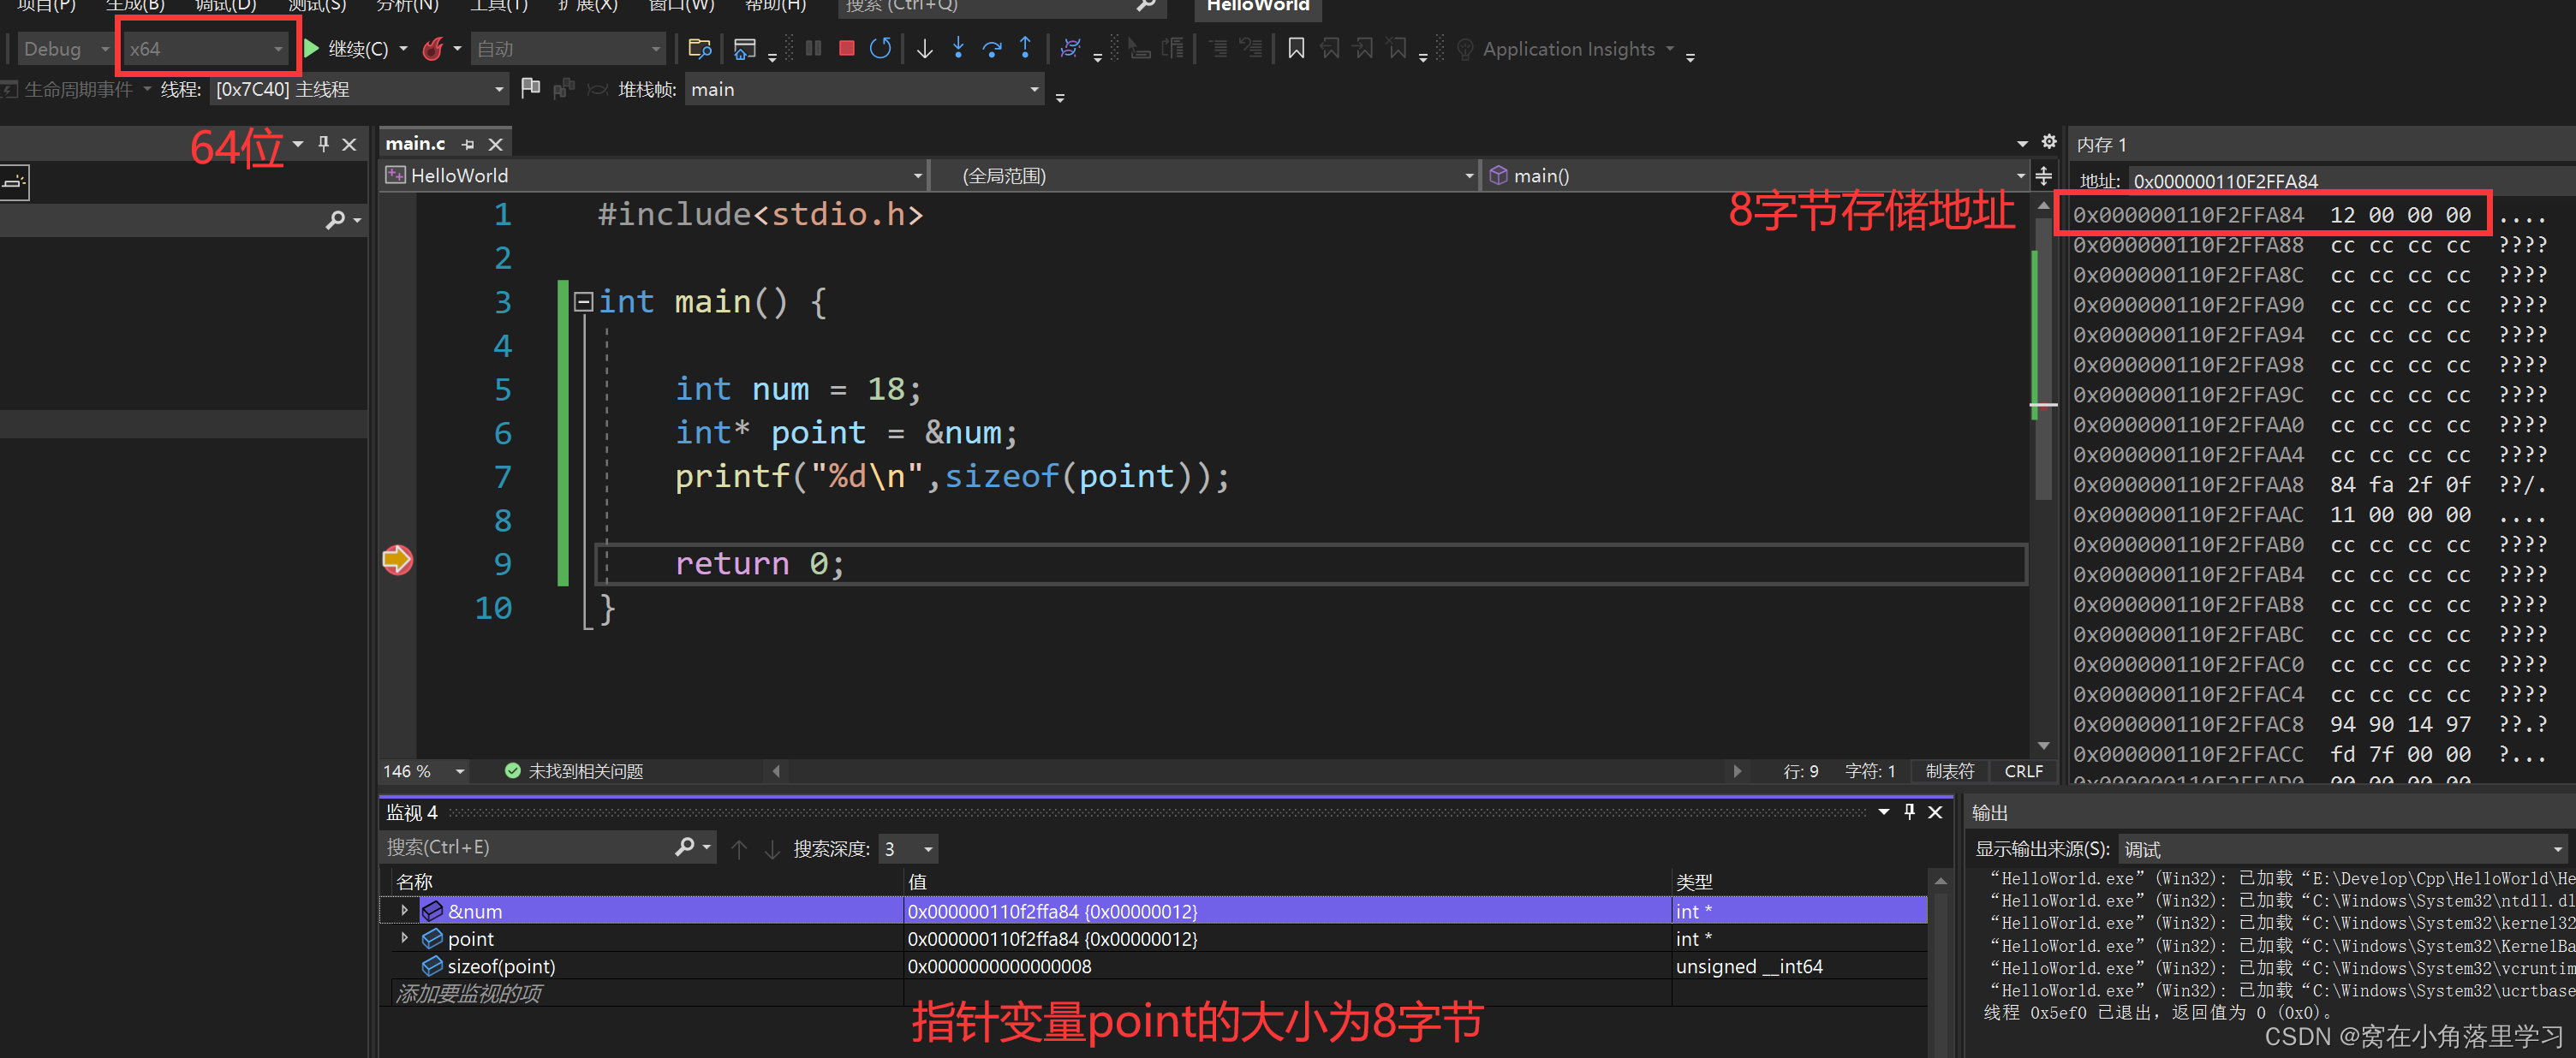This screenshot has height=1058, width=2576.
Task: Click the 继续(C) continue button
Action: tap(345, 48)
